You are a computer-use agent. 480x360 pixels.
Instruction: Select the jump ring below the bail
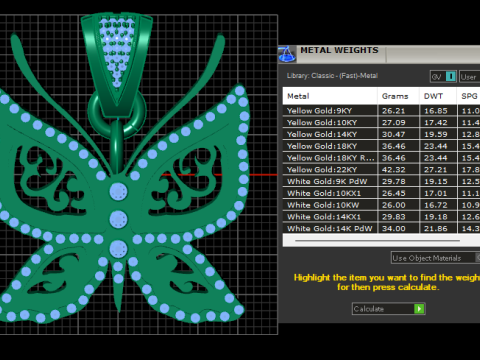pos(94,113)
